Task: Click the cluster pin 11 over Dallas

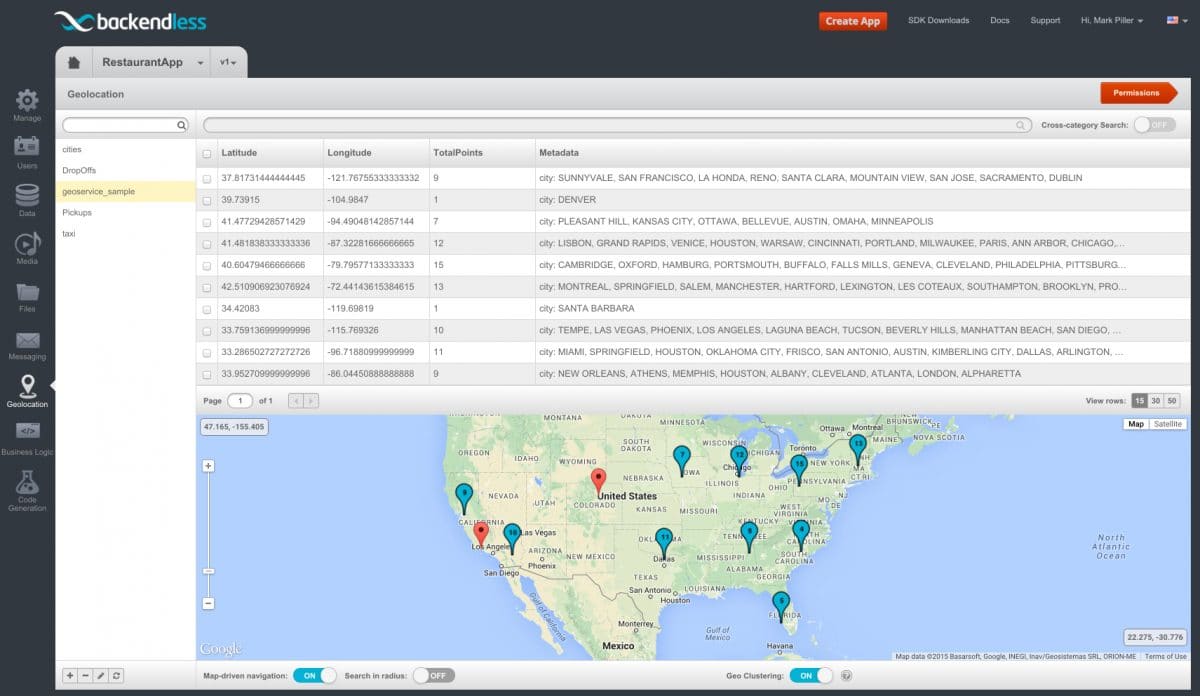Action: click(664, 542)
